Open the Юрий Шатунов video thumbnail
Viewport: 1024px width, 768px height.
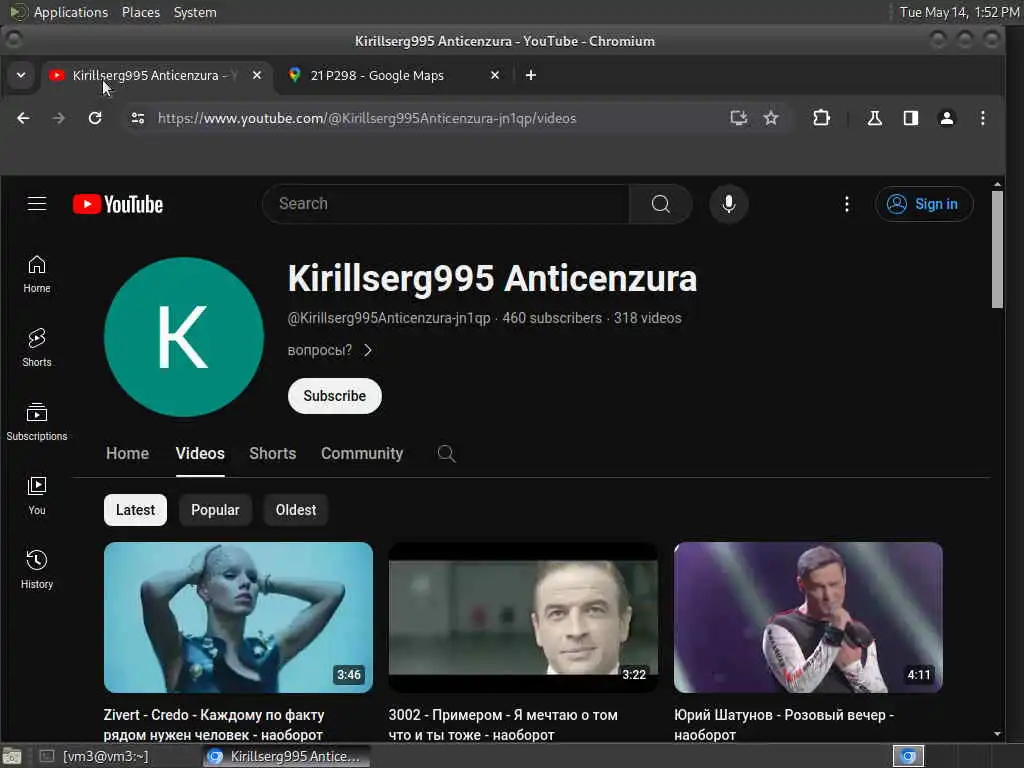pos(808,617)
